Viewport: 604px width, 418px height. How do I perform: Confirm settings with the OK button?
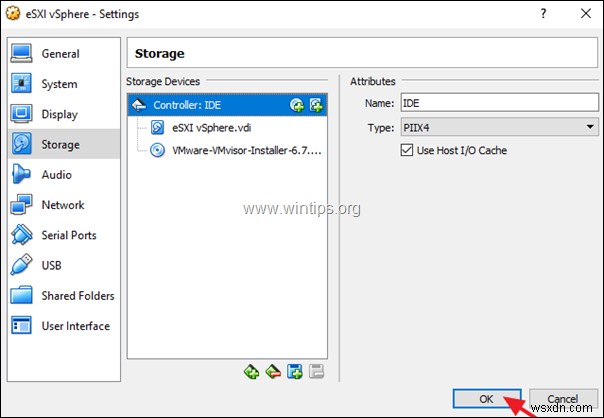pos(487,399)
